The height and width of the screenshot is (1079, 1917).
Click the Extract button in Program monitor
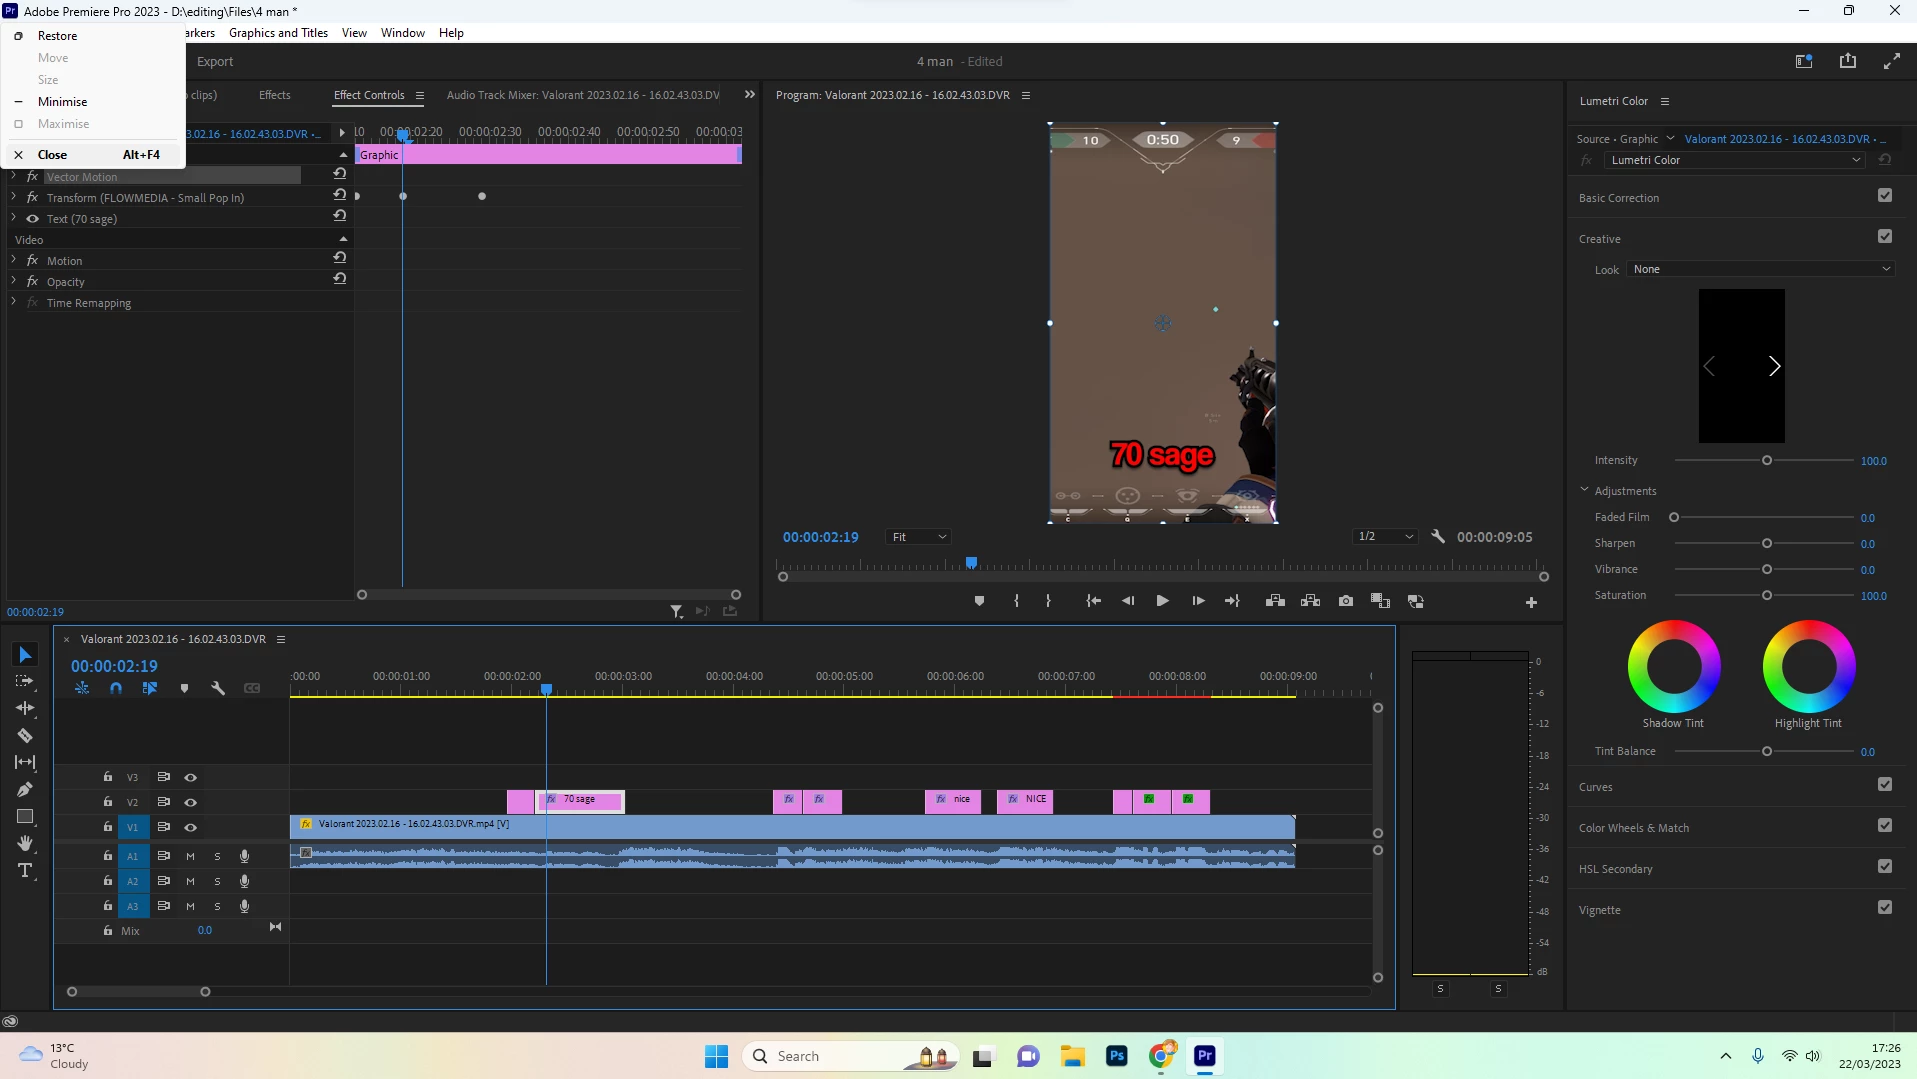(x=1310, y=601)
